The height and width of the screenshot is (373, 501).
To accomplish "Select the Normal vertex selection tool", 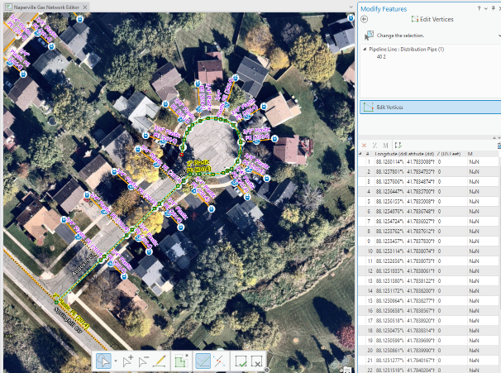I will coord(104,361).
